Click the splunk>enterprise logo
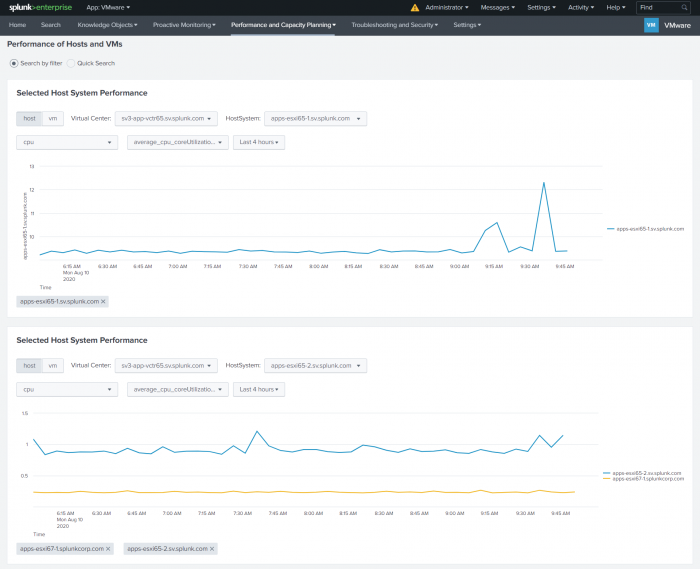This screenshot has width=700, height=569. point(40,8)
